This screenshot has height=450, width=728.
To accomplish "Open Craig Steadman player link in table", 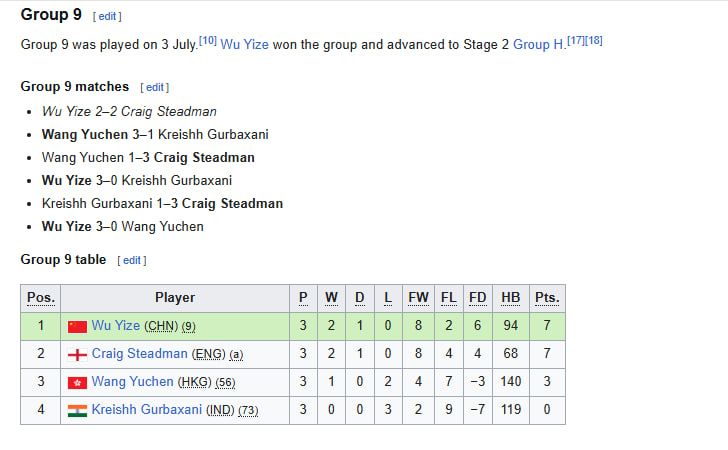I will point(139,354).
